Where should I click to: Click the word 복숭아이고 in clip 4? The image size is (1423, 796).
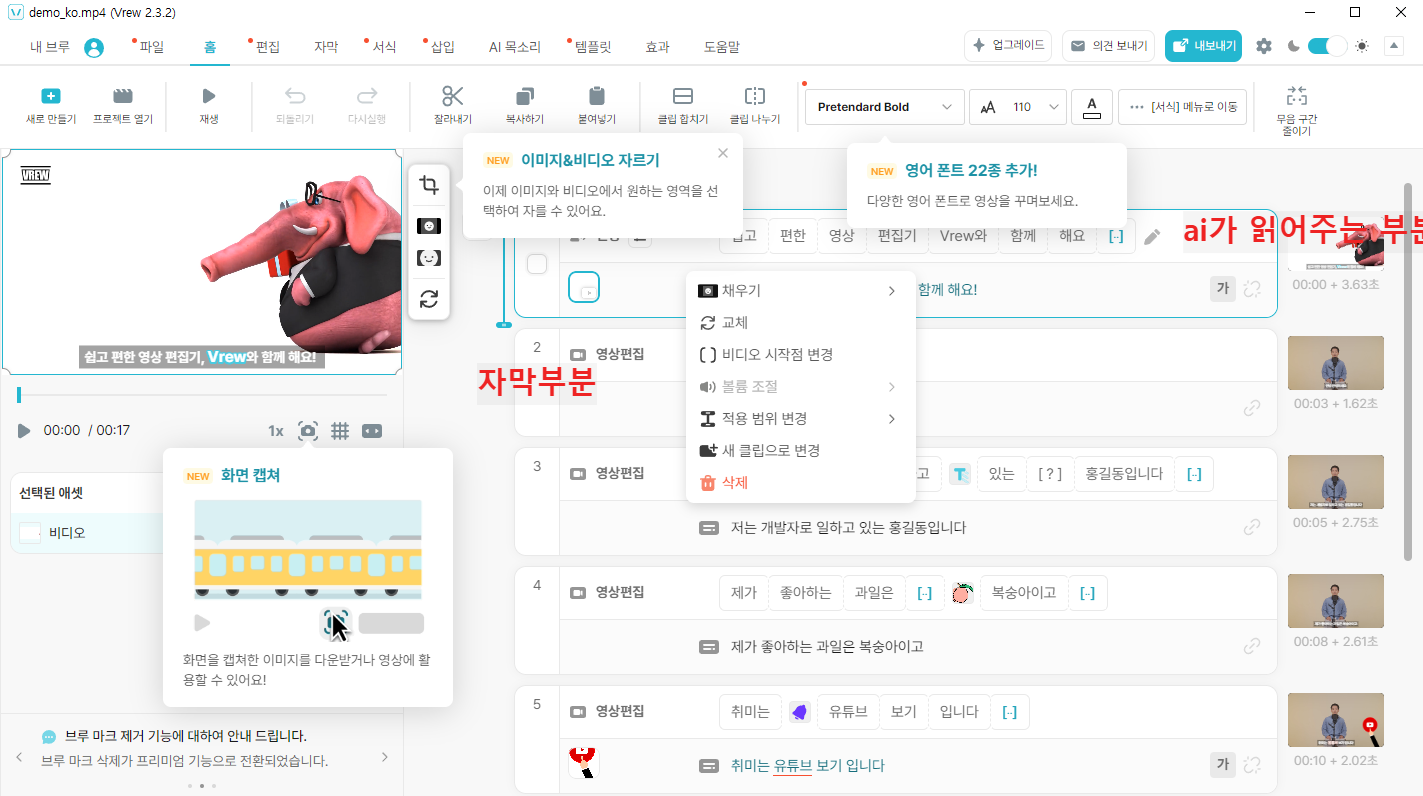pos(1024,593)
